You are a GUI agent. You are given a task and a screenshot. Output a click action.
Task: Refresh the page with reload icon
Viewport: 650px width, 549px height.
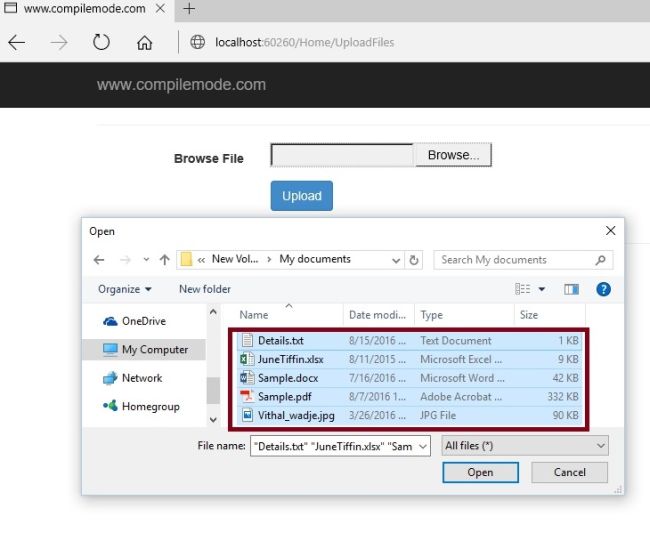click(x=101, y=42)
